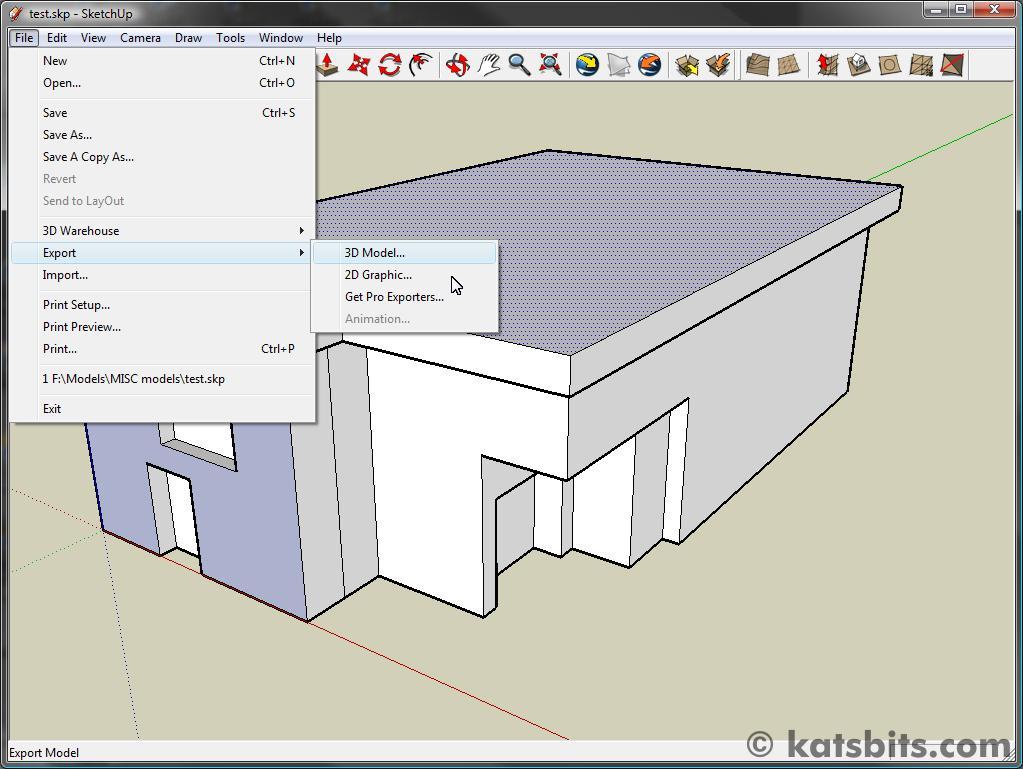Image resolution: width=1023 pixels, height=769 pixels.
Task: Select the sandbox Stamp tool
Action: pyautogui.click(x=859, y=65)
